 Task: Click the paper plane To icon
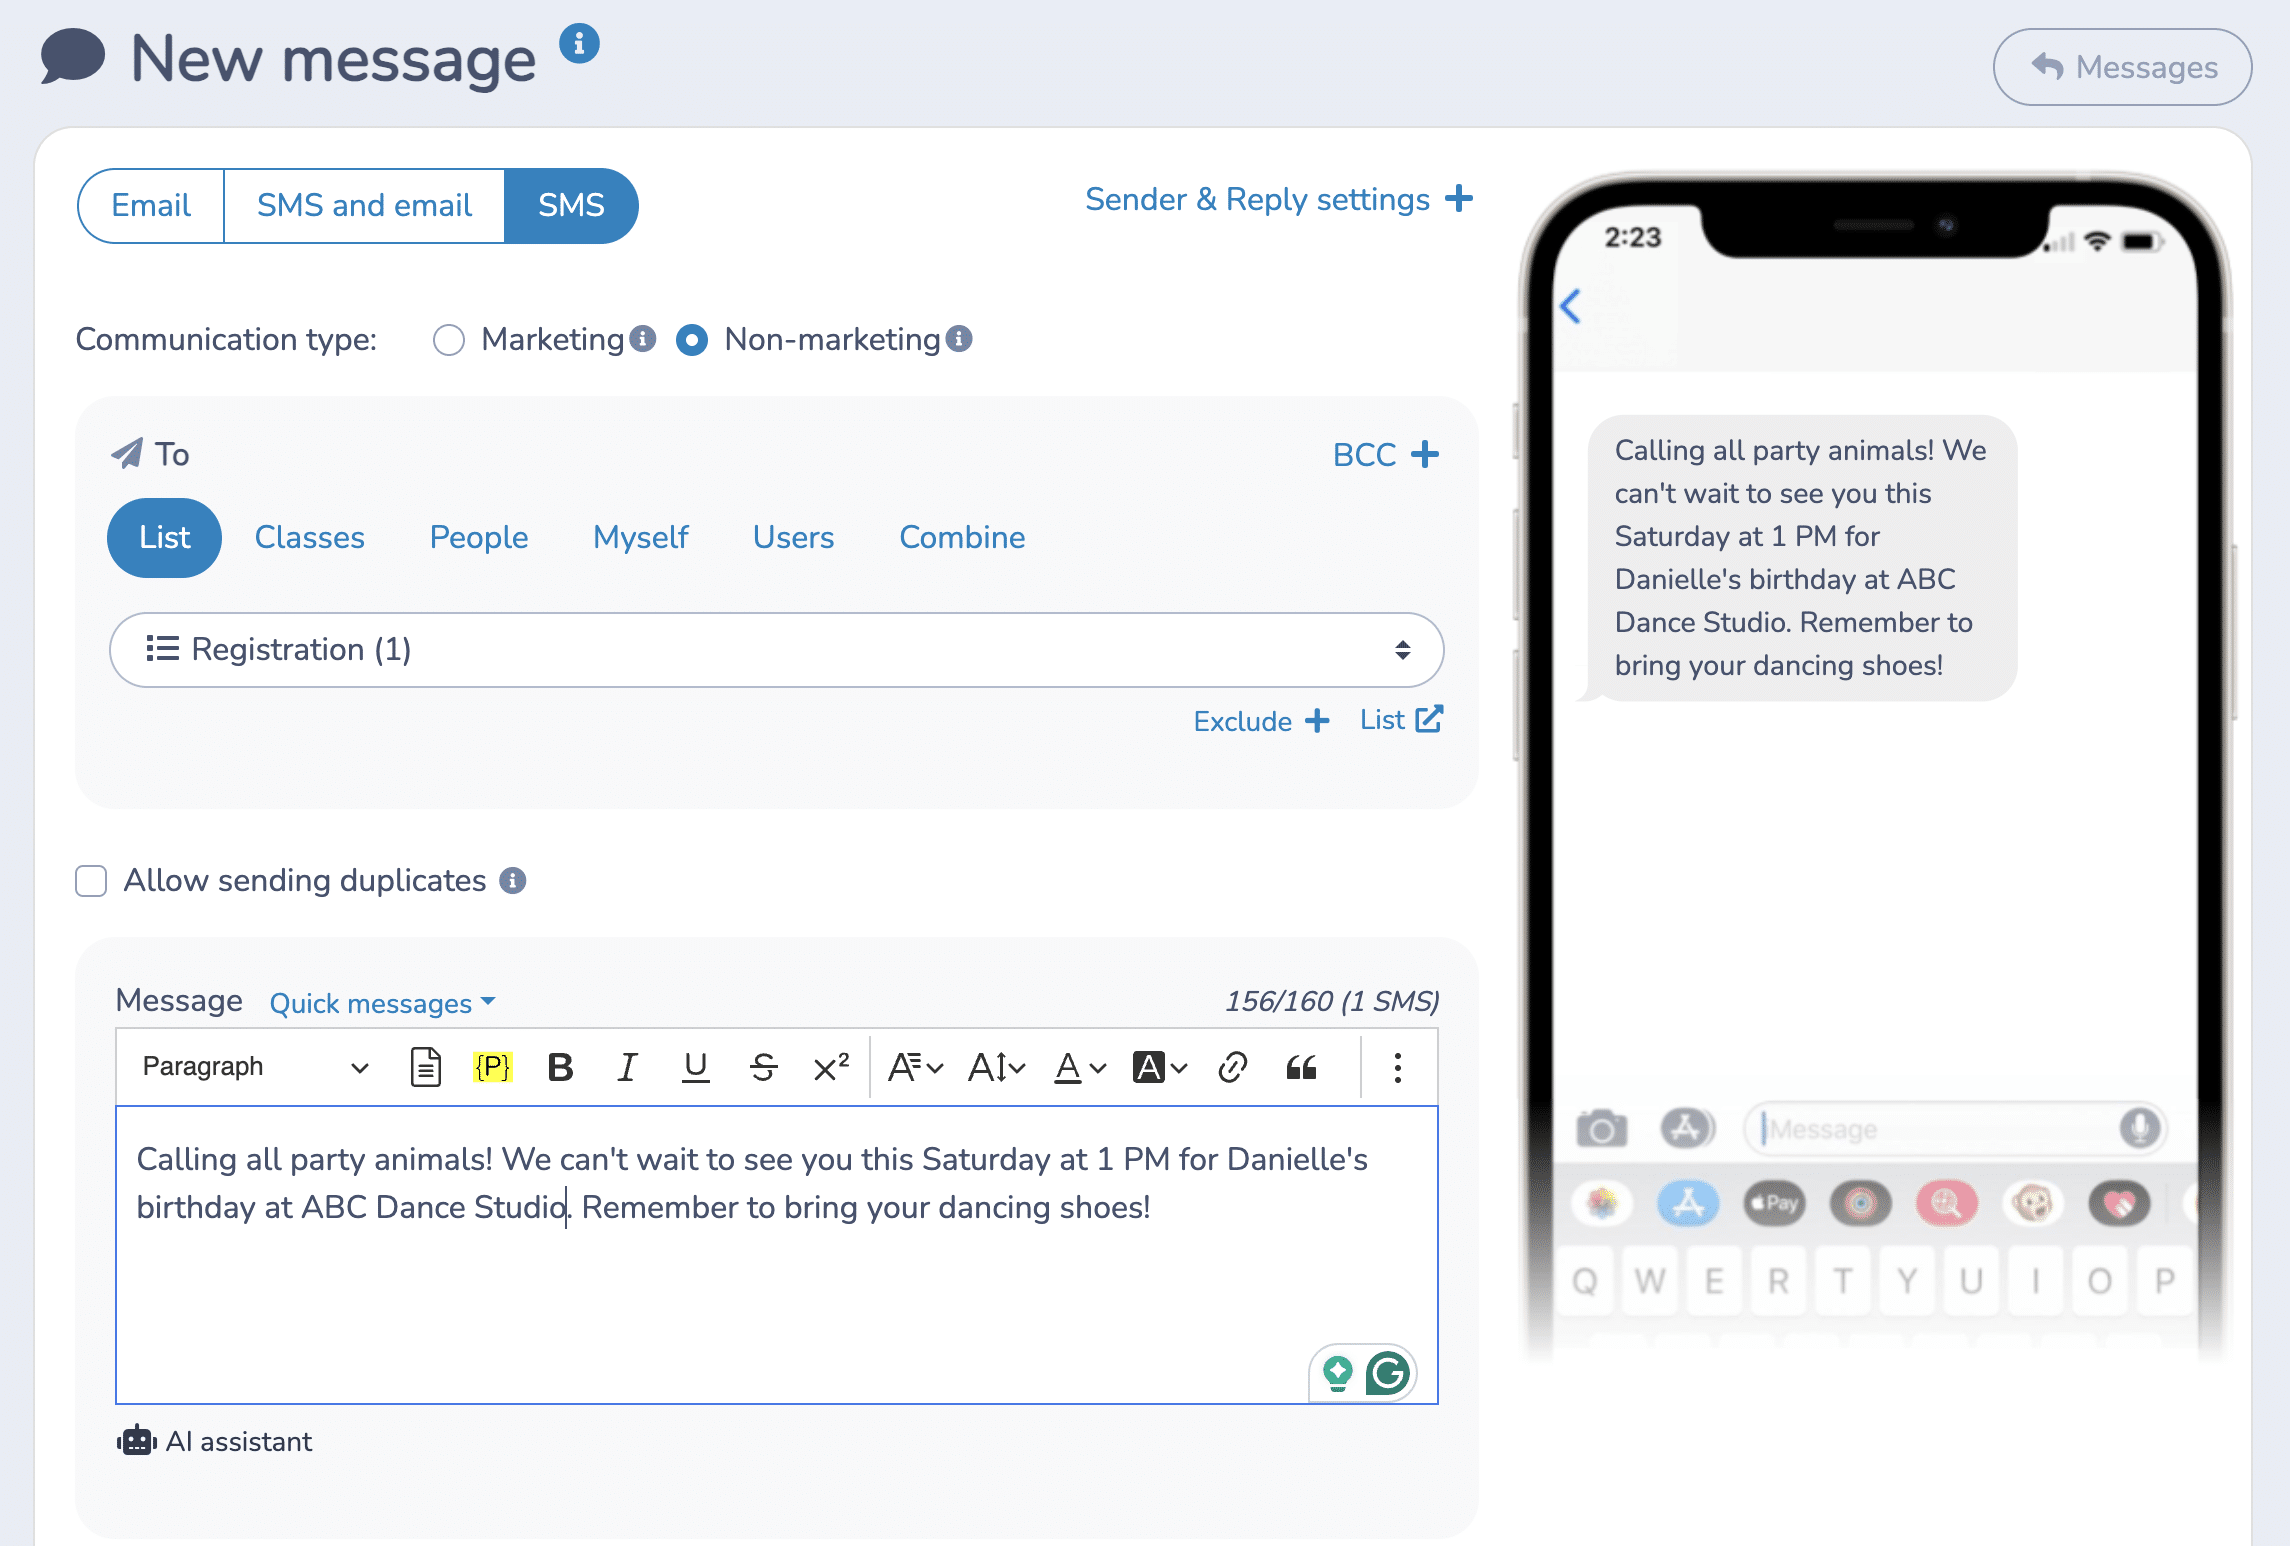(127, 454)
